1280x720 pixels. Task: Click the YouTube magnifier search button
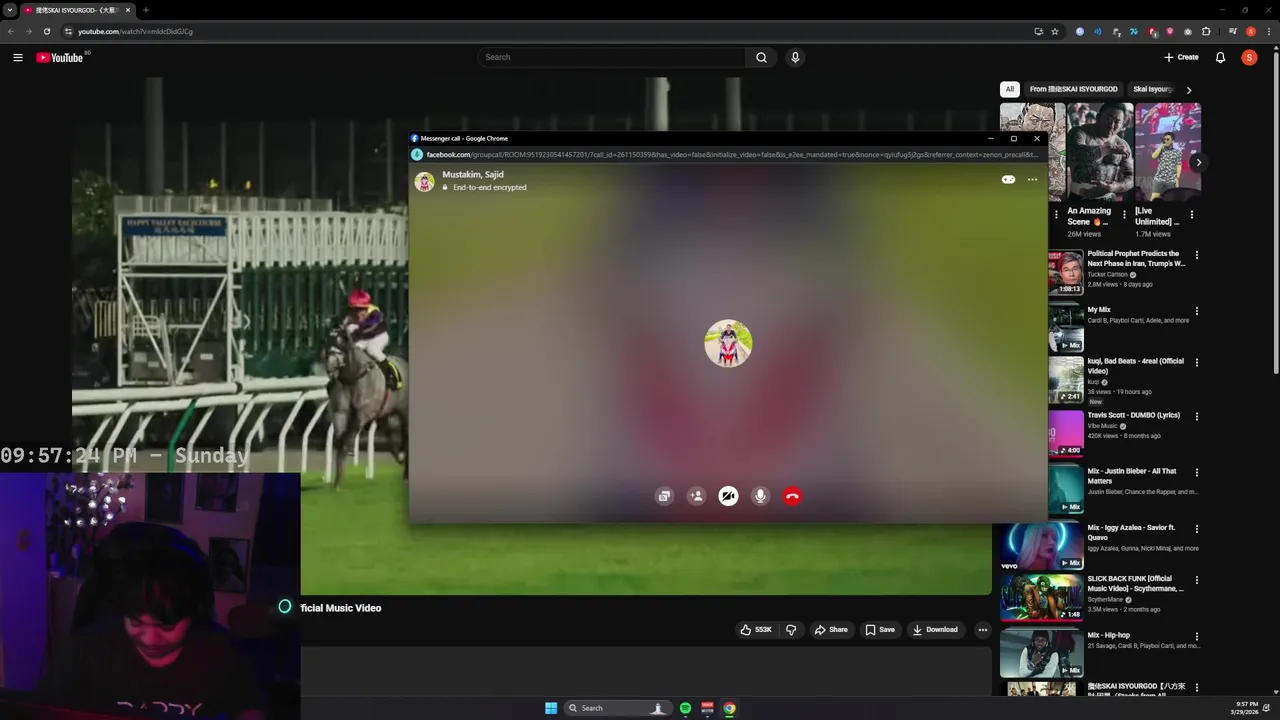761,57
